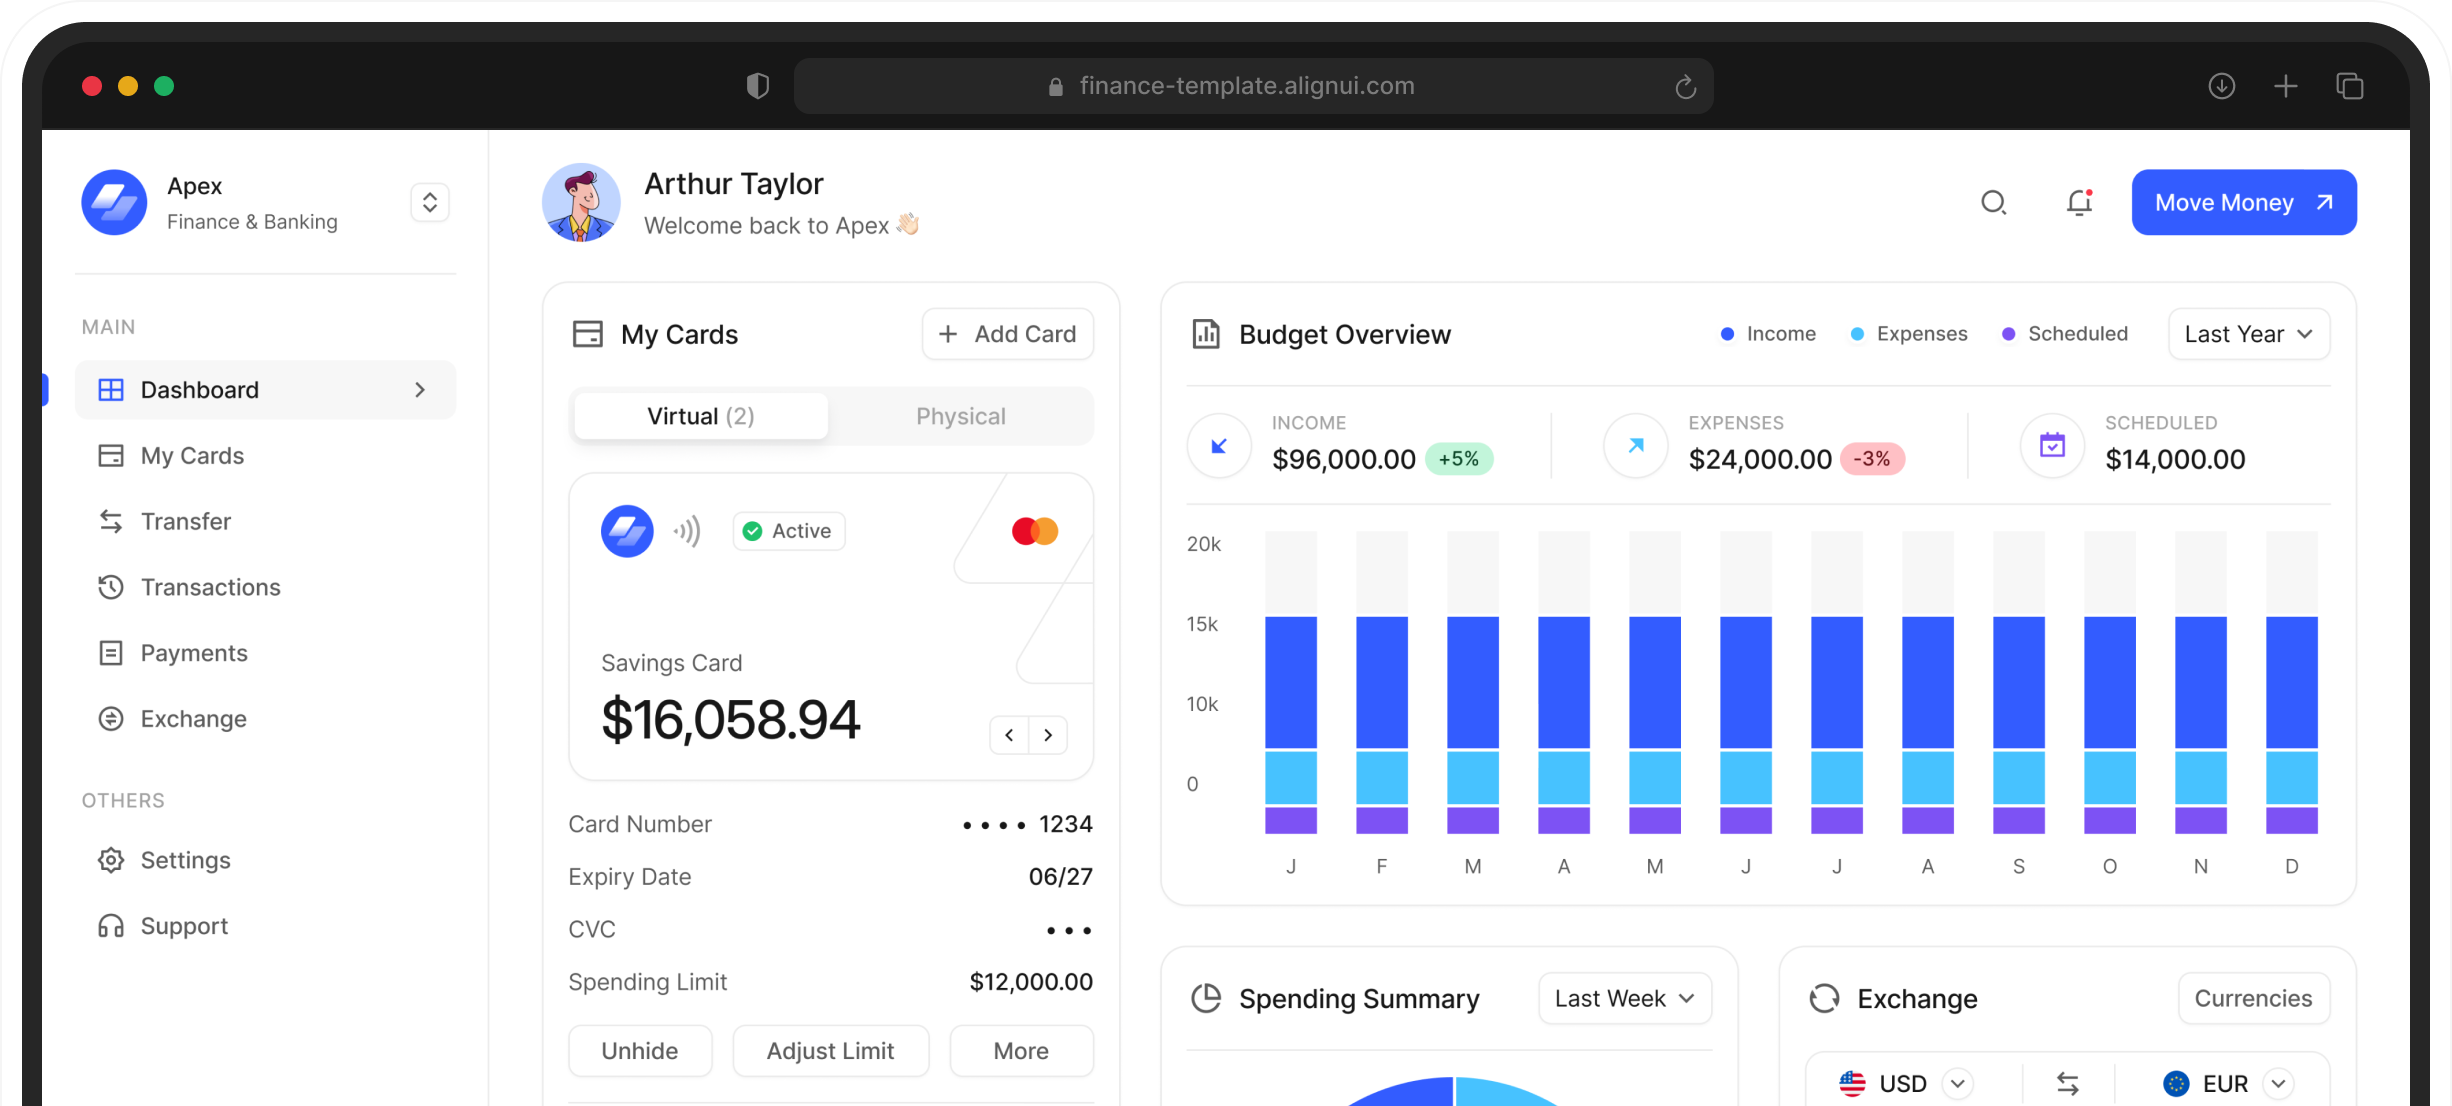Open the Apex workspace switcher
This screenshot has height=1106, width=2452.
pos(430,203)
